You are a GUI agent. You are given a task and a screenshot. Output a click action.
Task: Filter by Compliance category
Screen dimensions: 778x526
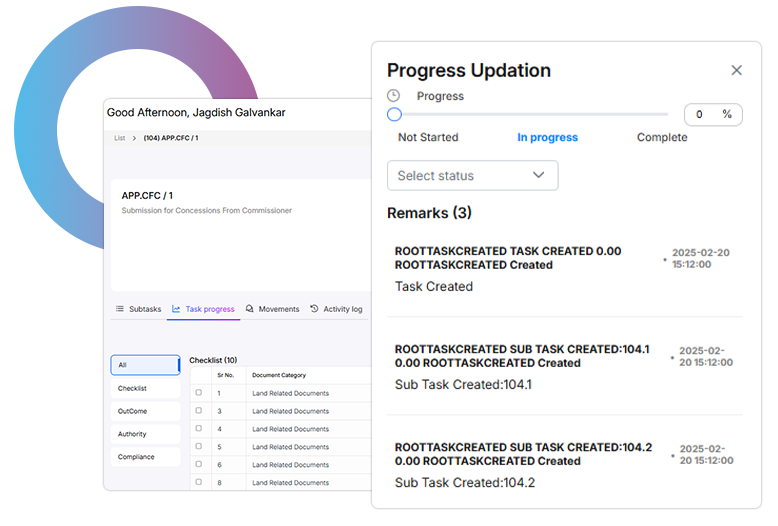point(136,457)
